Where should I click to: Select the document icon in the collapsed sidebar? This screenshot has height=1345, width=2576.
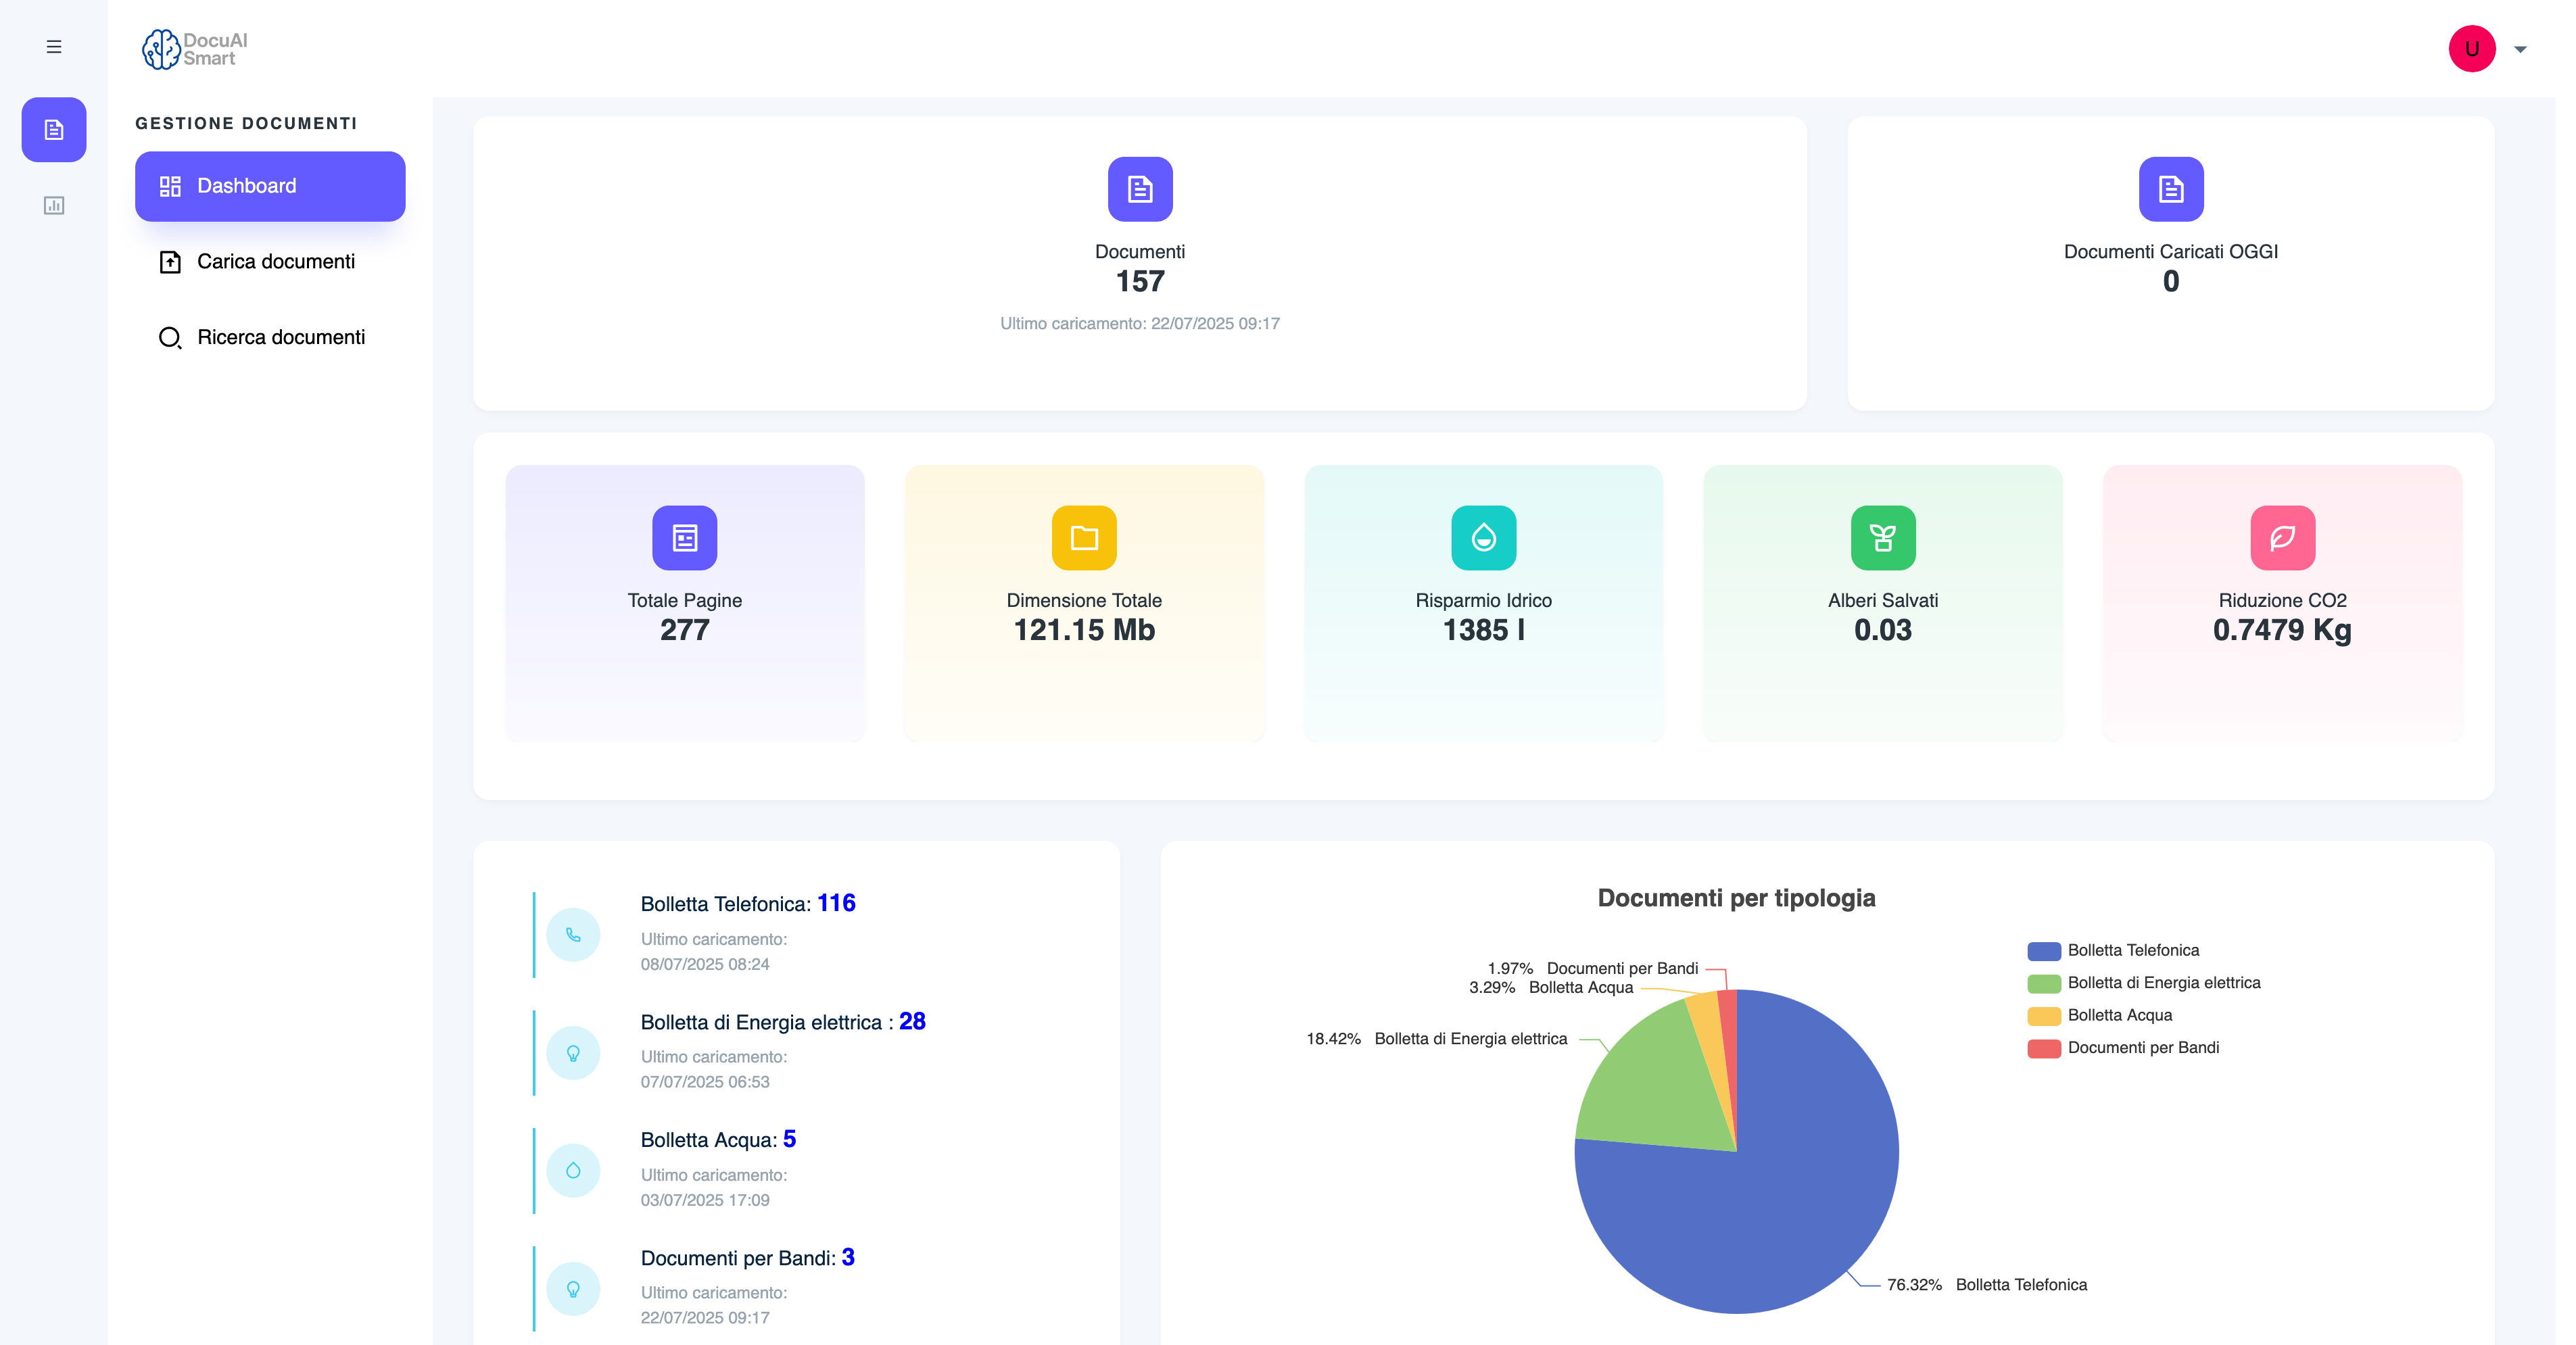pyautogui.click(x=54, y=129)
